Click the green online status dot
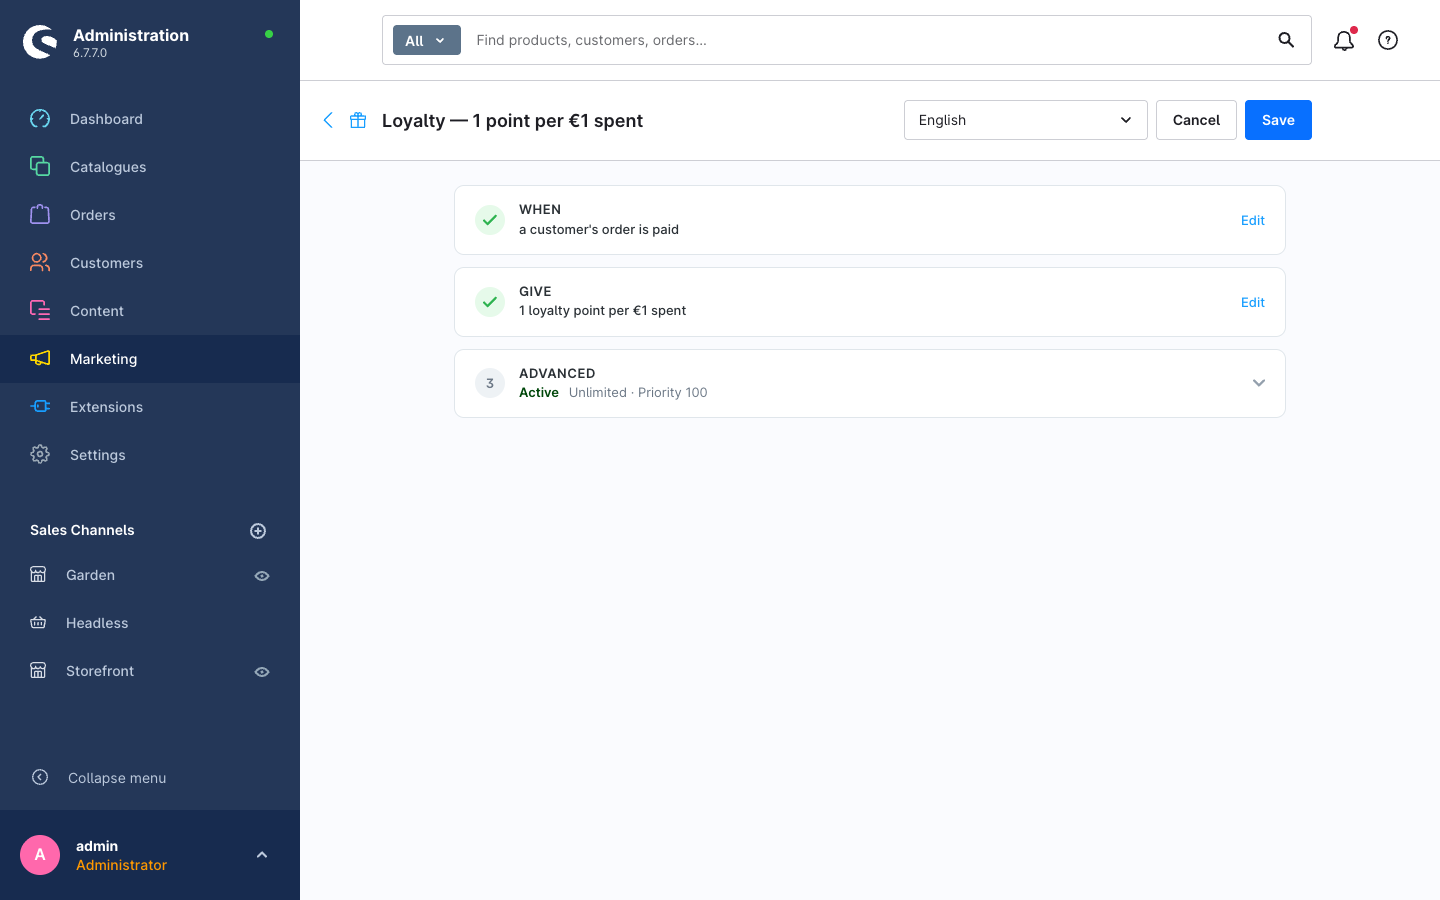This screenshot has width=1440, height=900. click(x=269, y=34)
